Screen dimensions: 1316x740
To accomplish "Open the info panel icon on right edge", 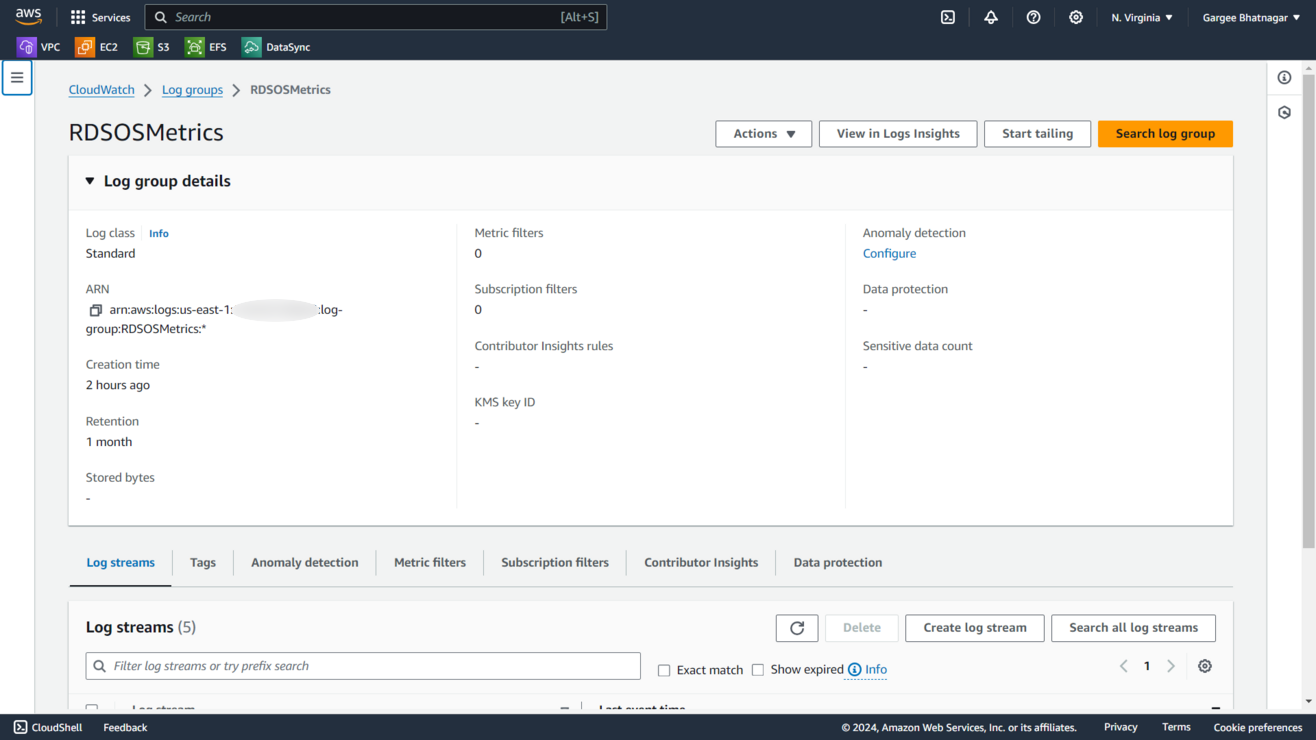I will 1285,78.
